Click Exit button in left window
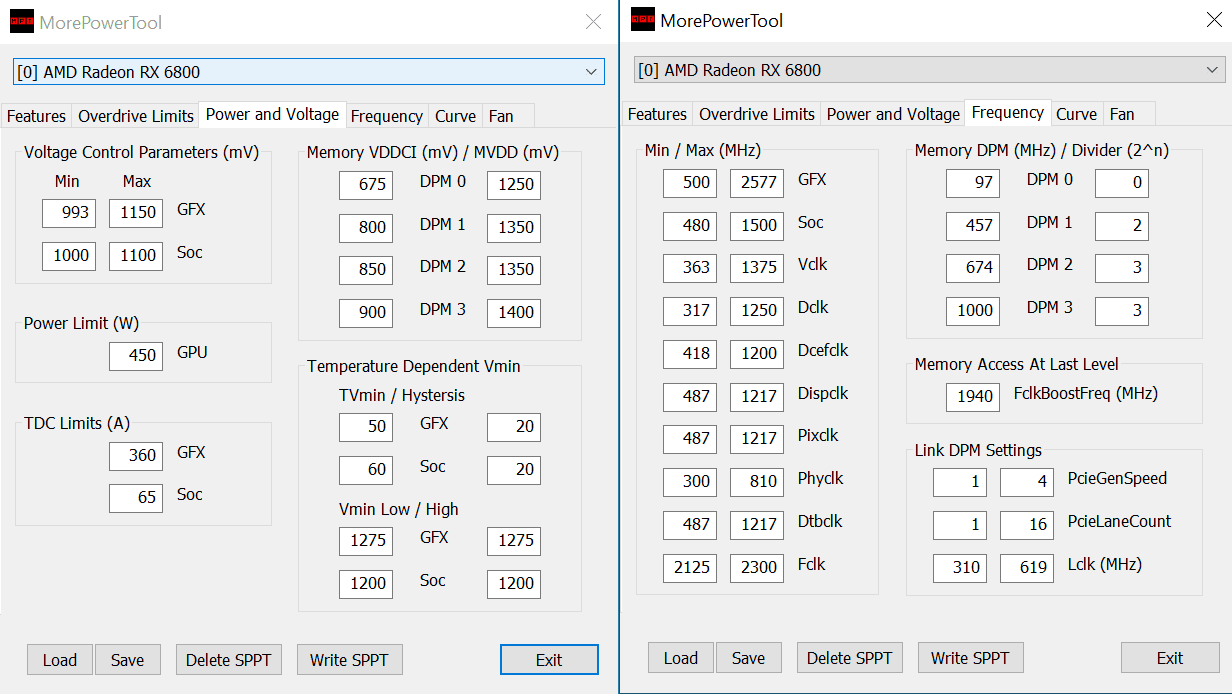Viewport: 1232px width, 694px height. pyautogui.click(x=549, y=660)
